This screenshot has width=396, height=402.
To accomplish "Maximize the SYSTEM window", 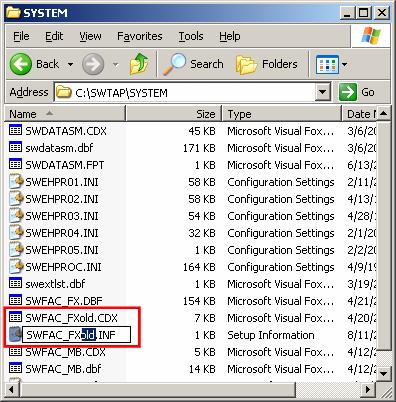I will click(x=364, y=13).
